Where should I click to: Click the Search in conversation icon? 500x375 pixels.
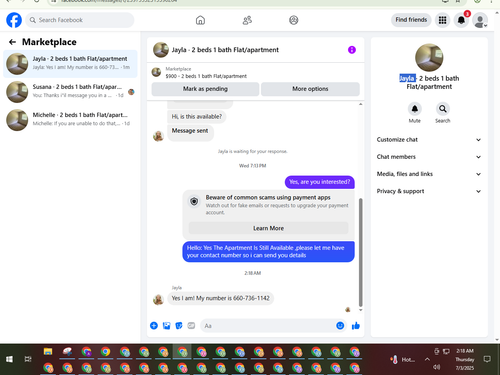tap(443, 109)
